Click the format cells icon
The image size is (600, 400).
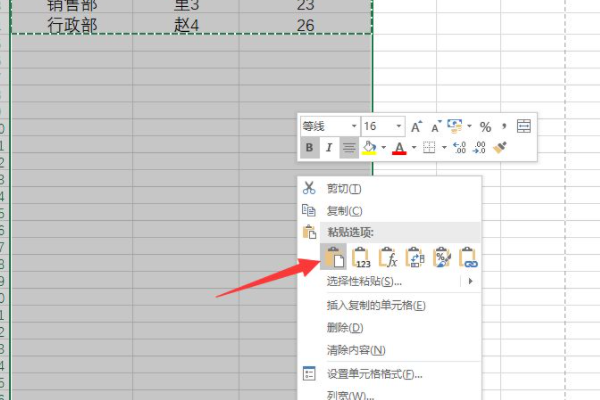point(309,373)
